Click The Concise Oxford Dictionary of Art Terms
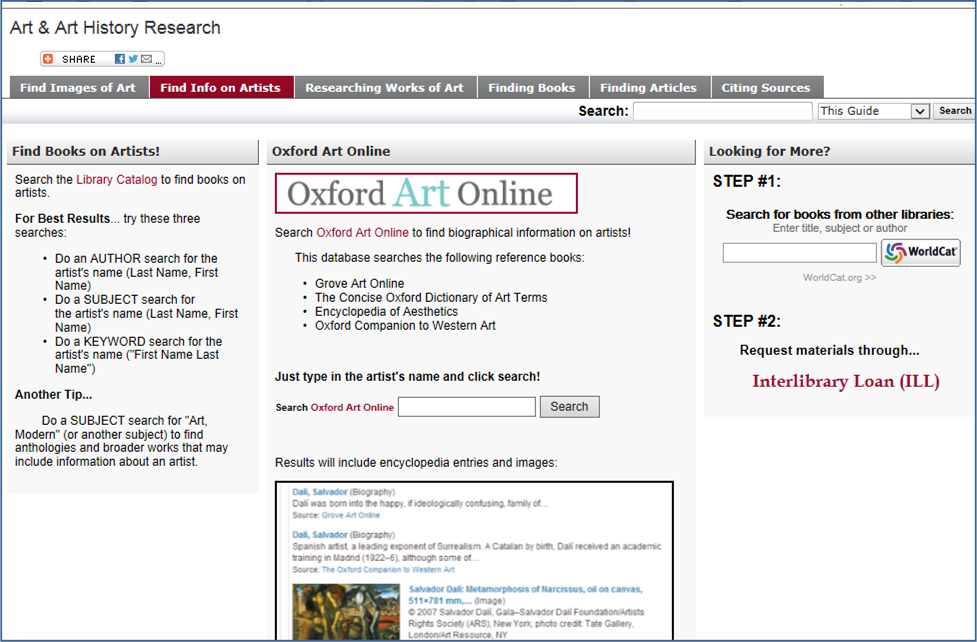977x642 pixels. [x=431, y=297]
